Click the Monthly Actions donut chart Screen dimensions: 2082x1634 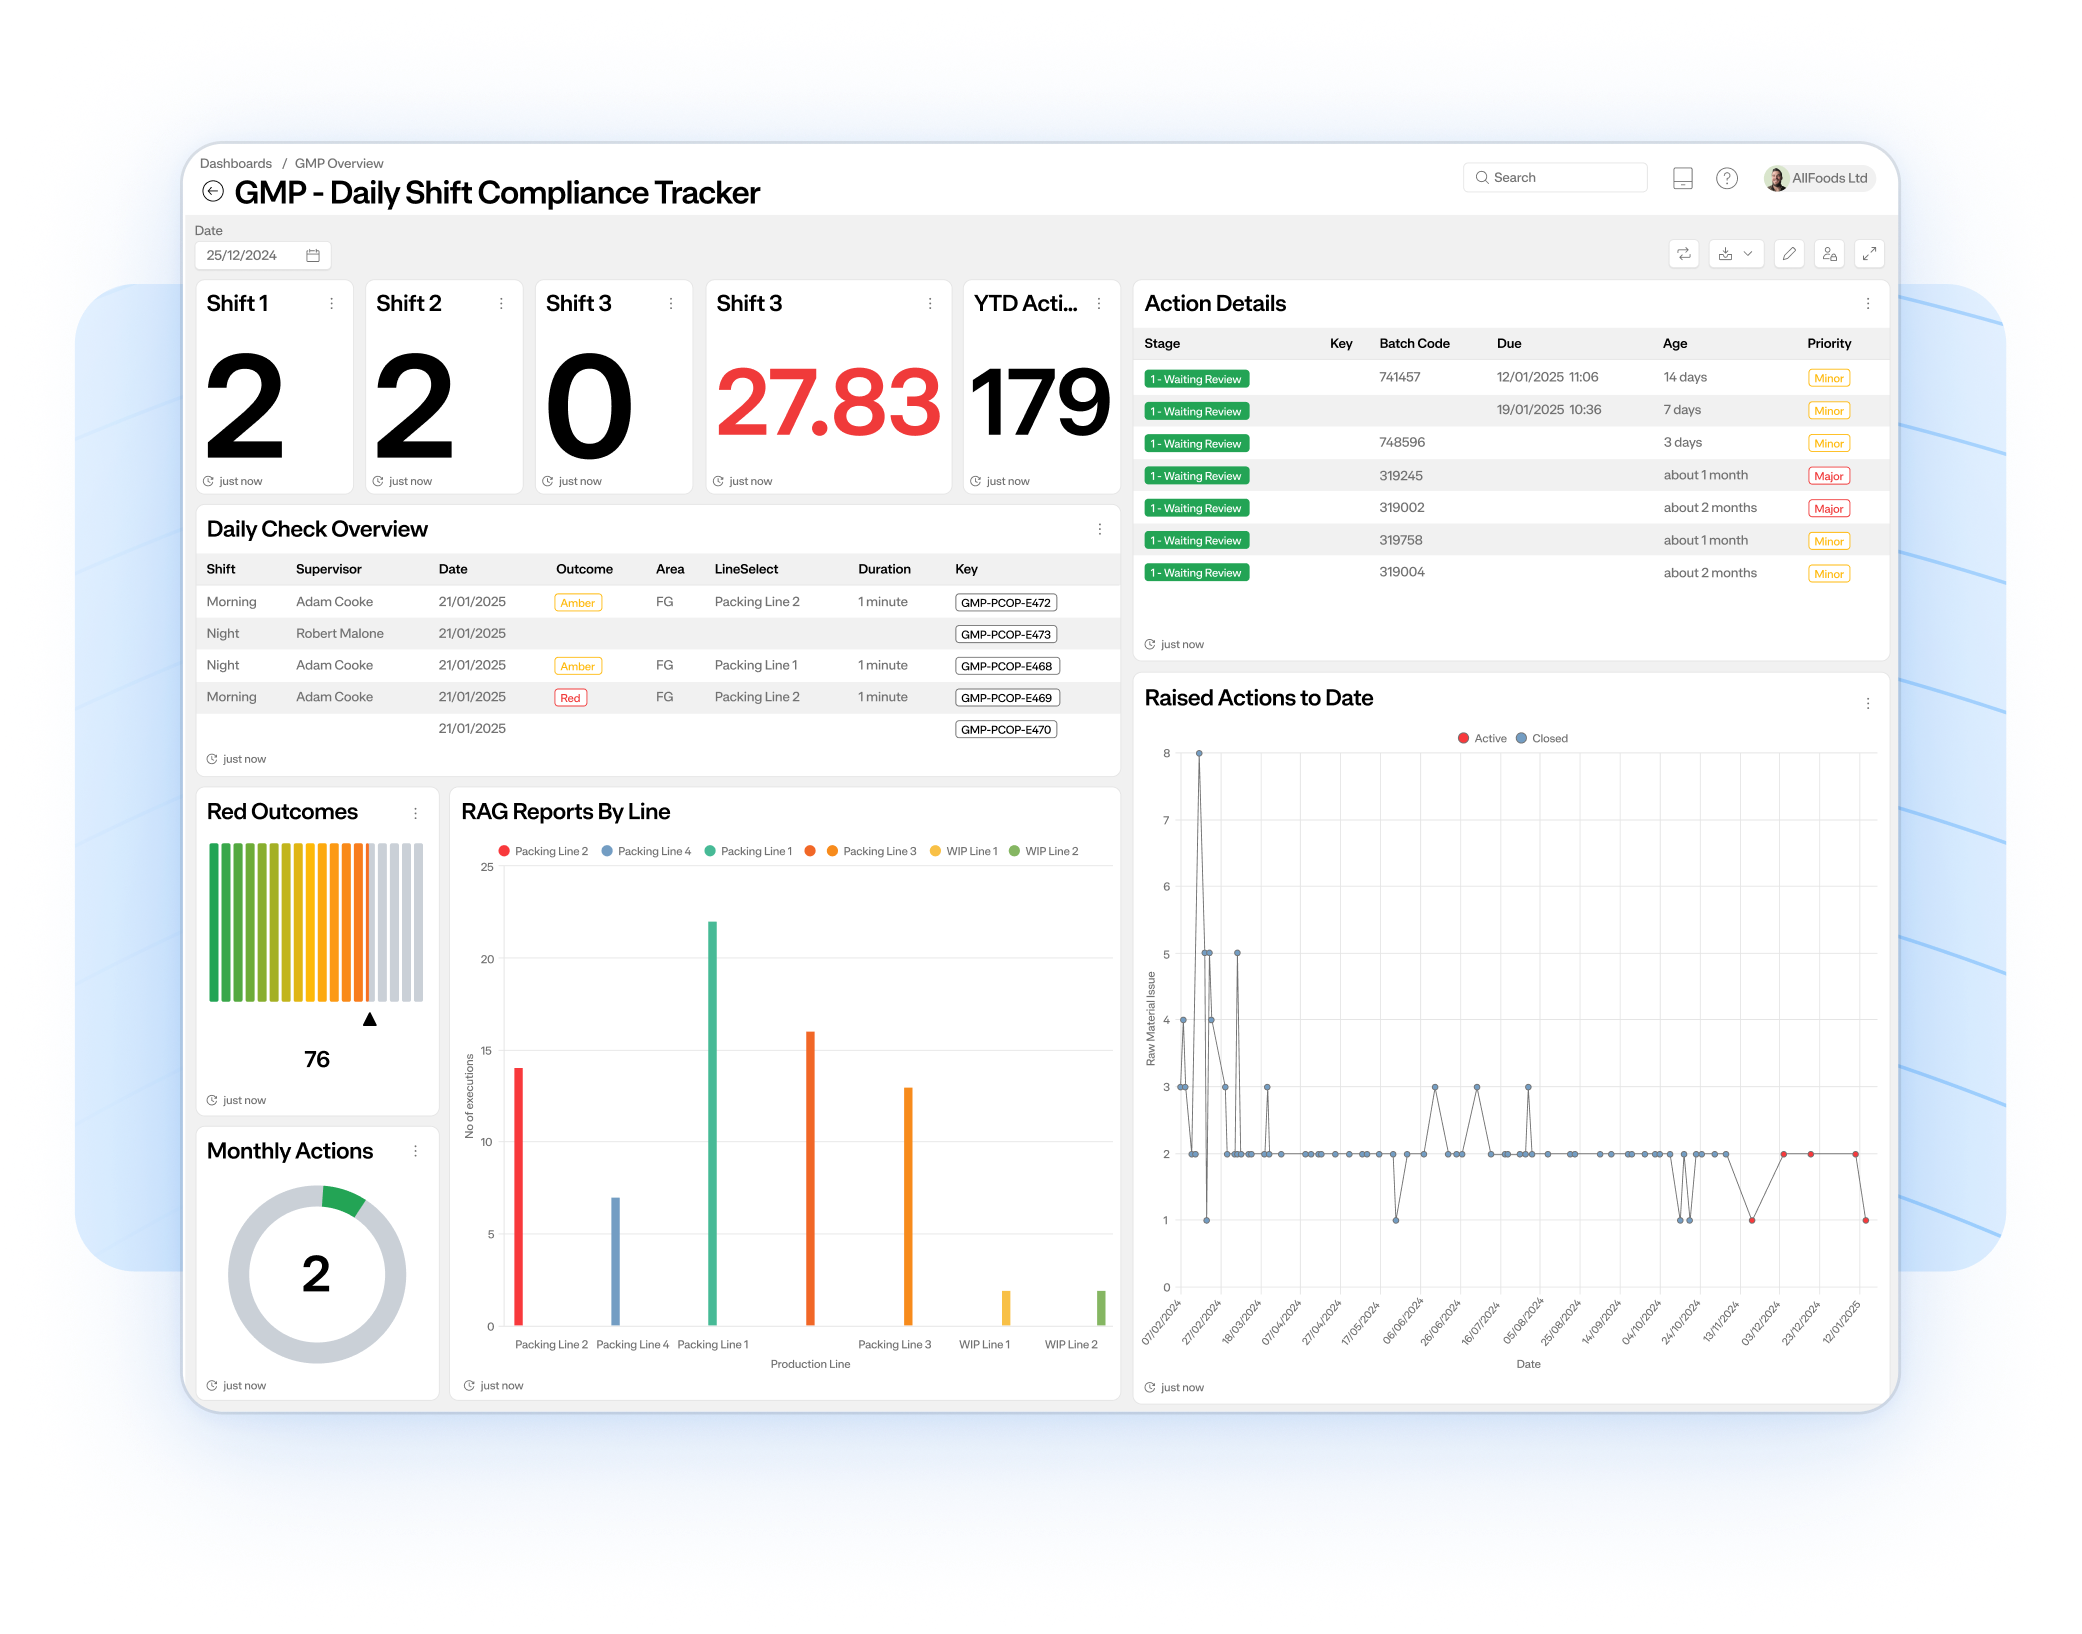pos(316,1274)
